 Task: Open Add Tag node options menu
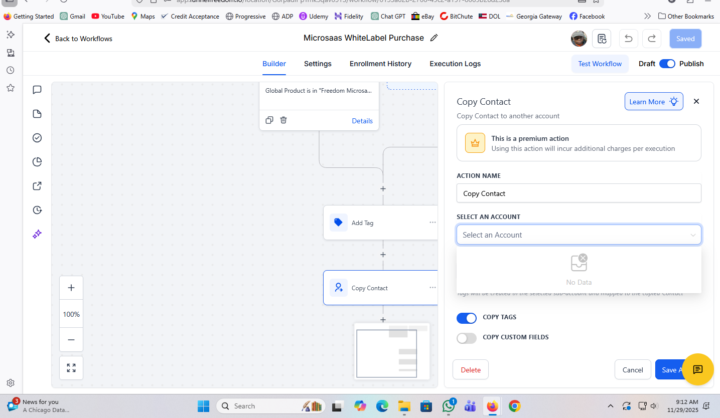pos(433,222)
